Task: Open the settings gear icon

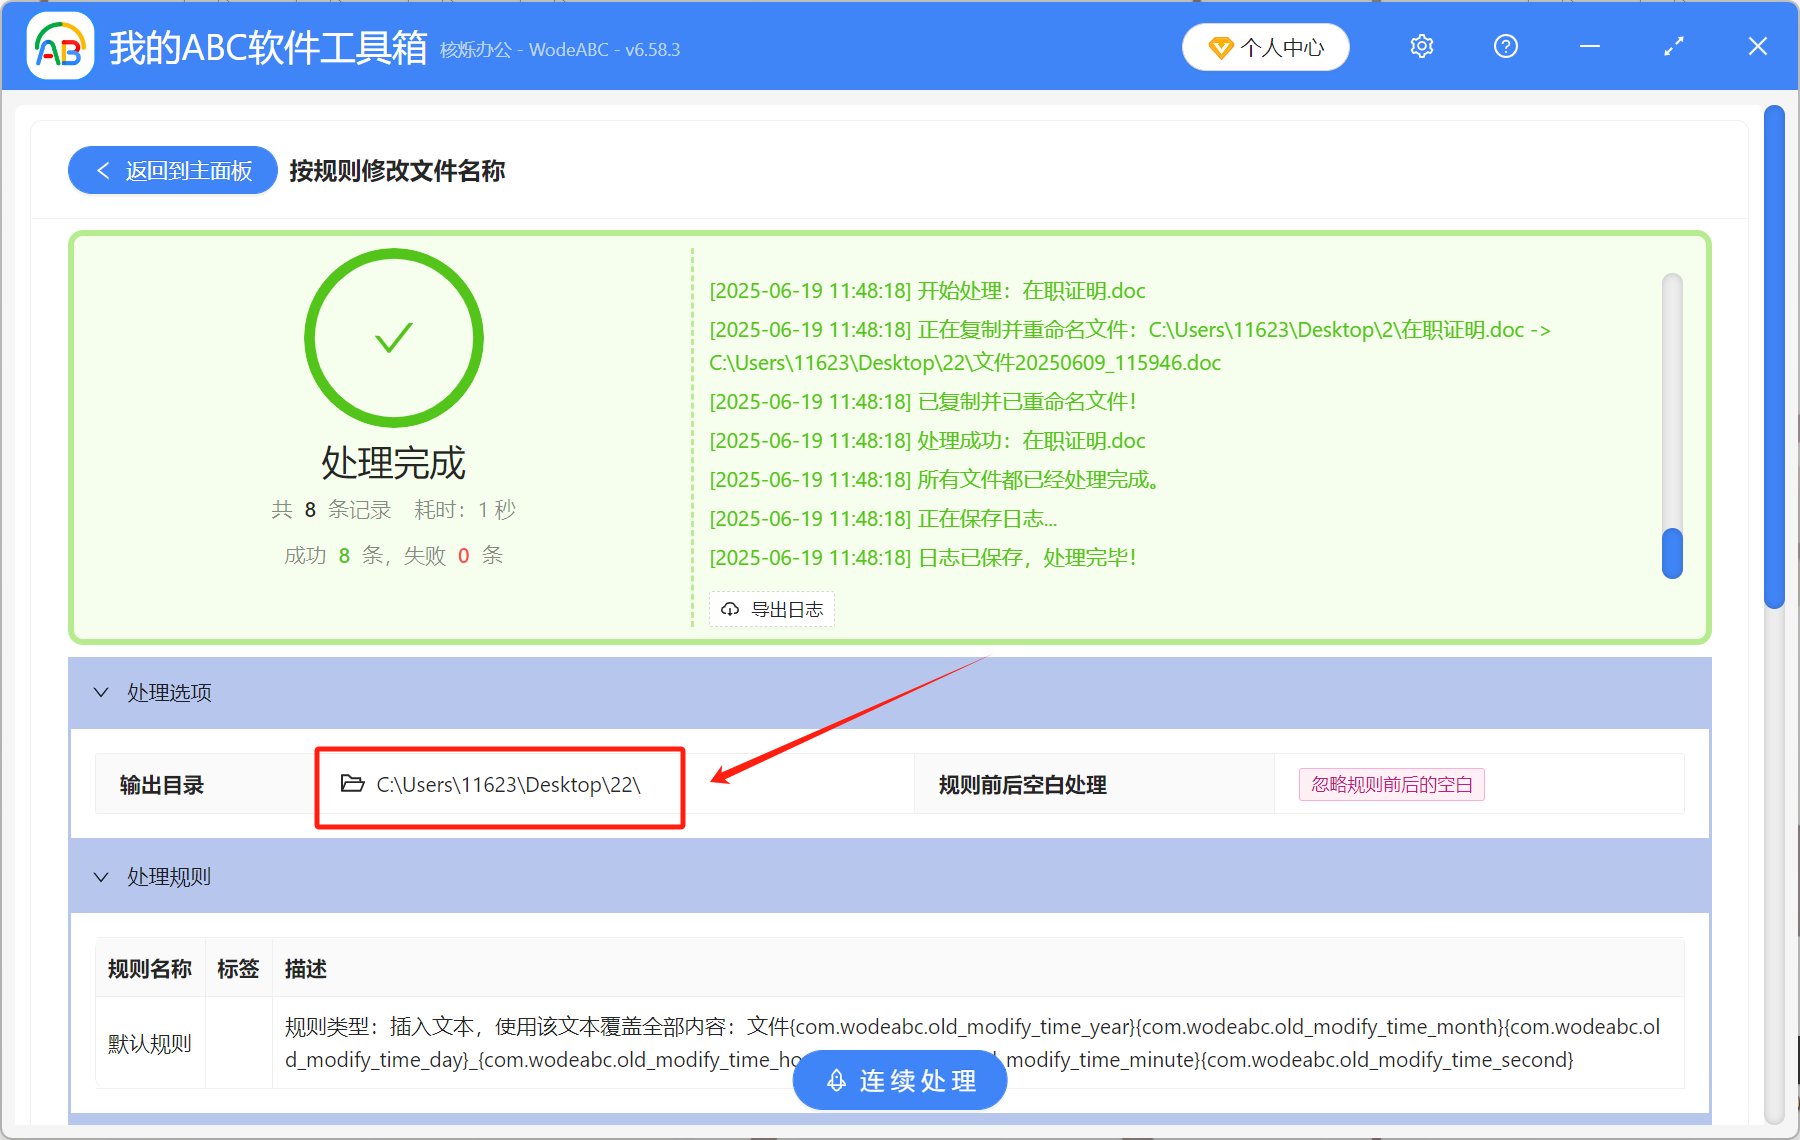Action: point(1421,46)
